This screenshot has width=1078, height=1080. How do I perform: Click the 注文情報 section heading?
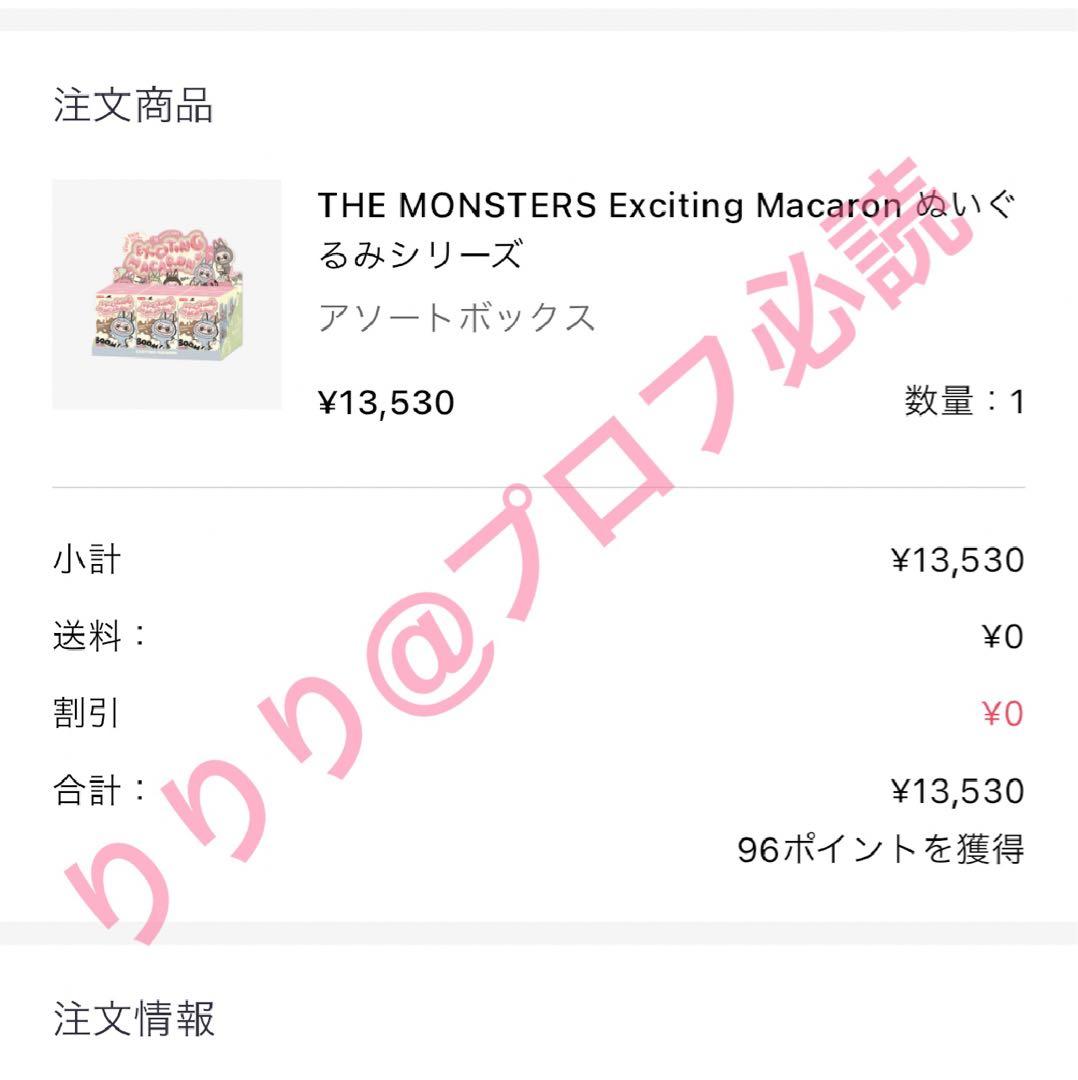[x=134, y=1019]
